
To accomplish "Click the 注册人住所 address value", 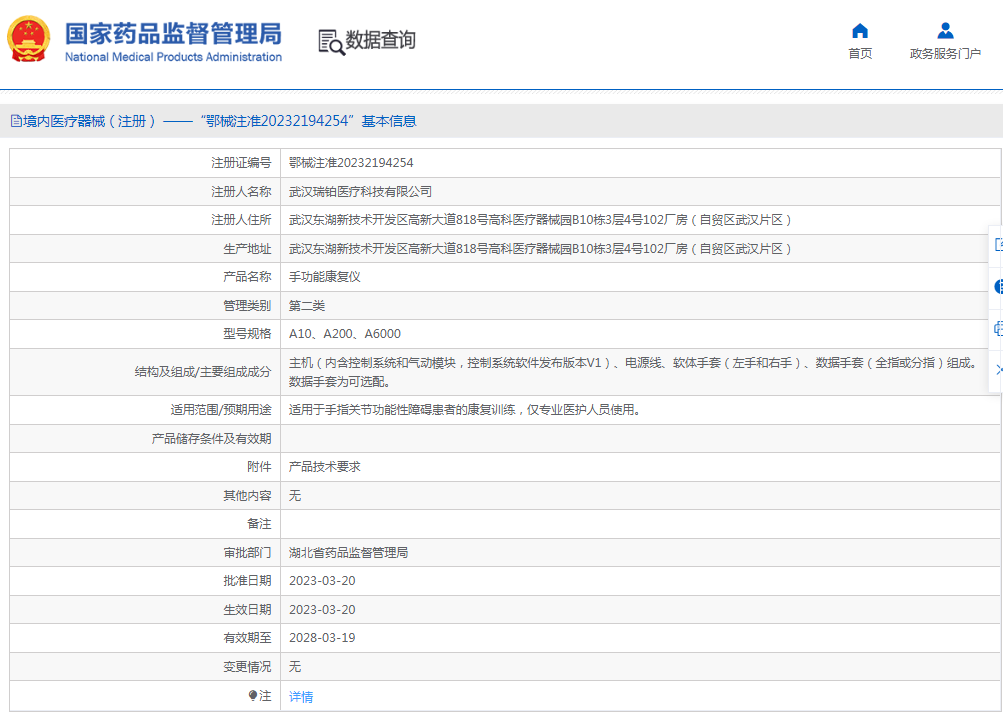I will (x=540, y=220).
